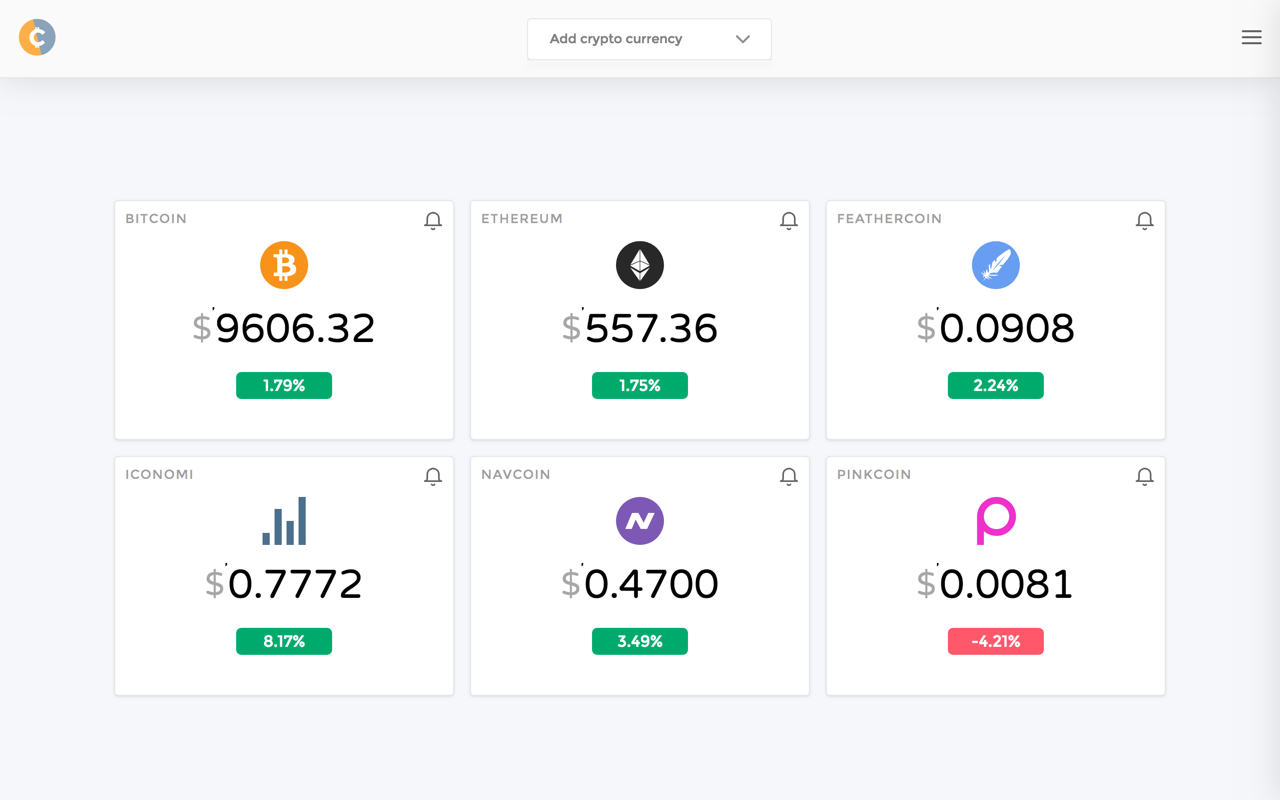Select the NAVCOIN card title
Screen dimensions: 1280x800
[x=515, y=474]
